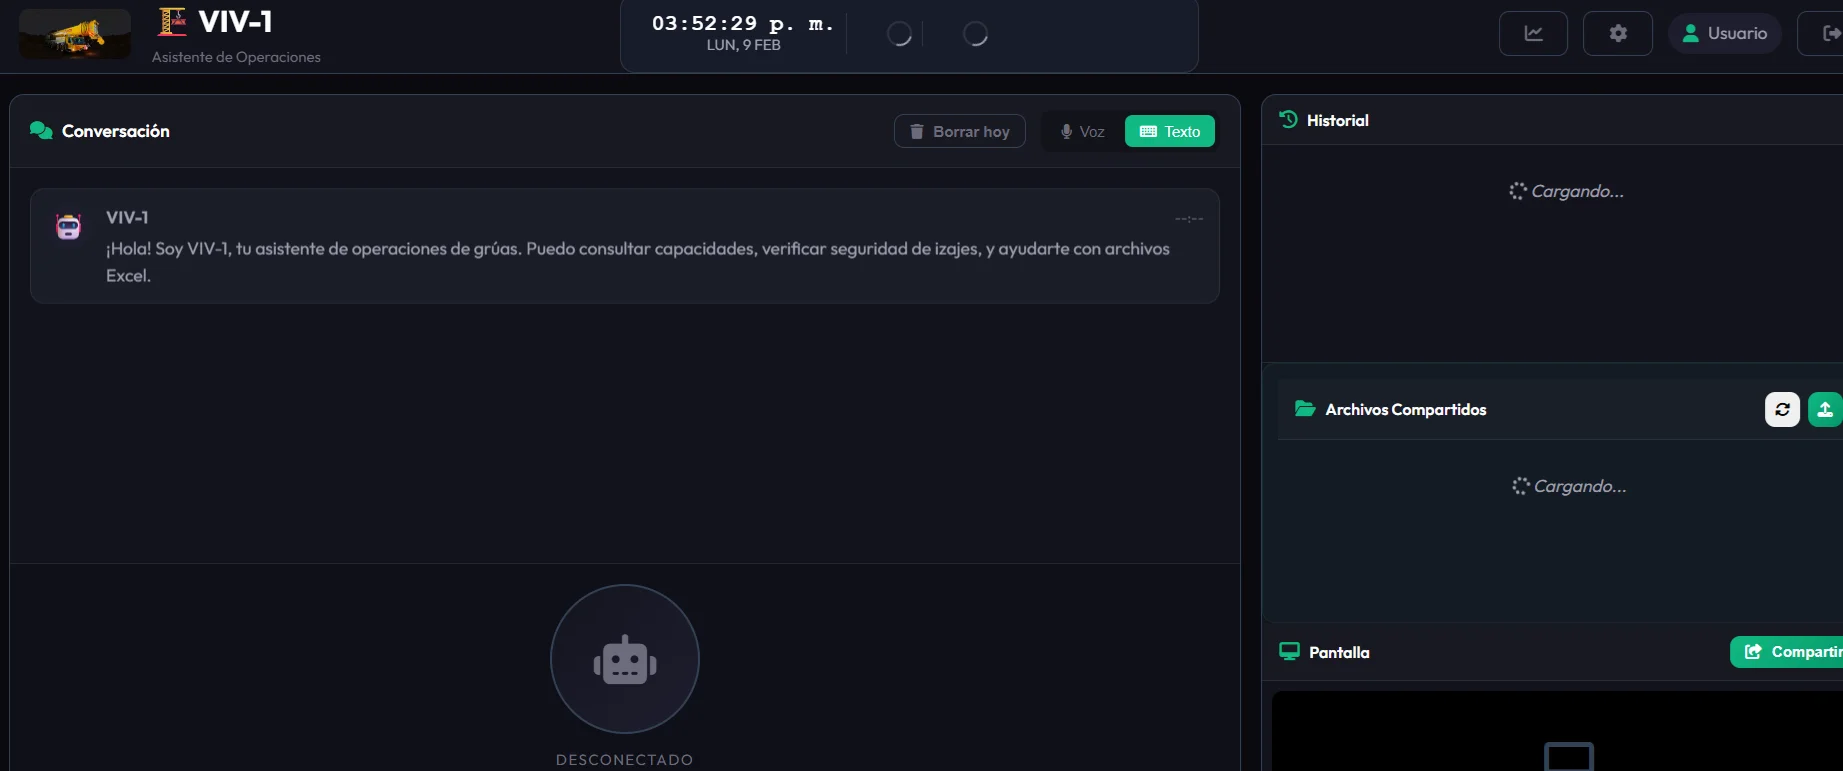Click the user silhouette icon in Usuario
1843x771 pixels.
point(1691,33)
